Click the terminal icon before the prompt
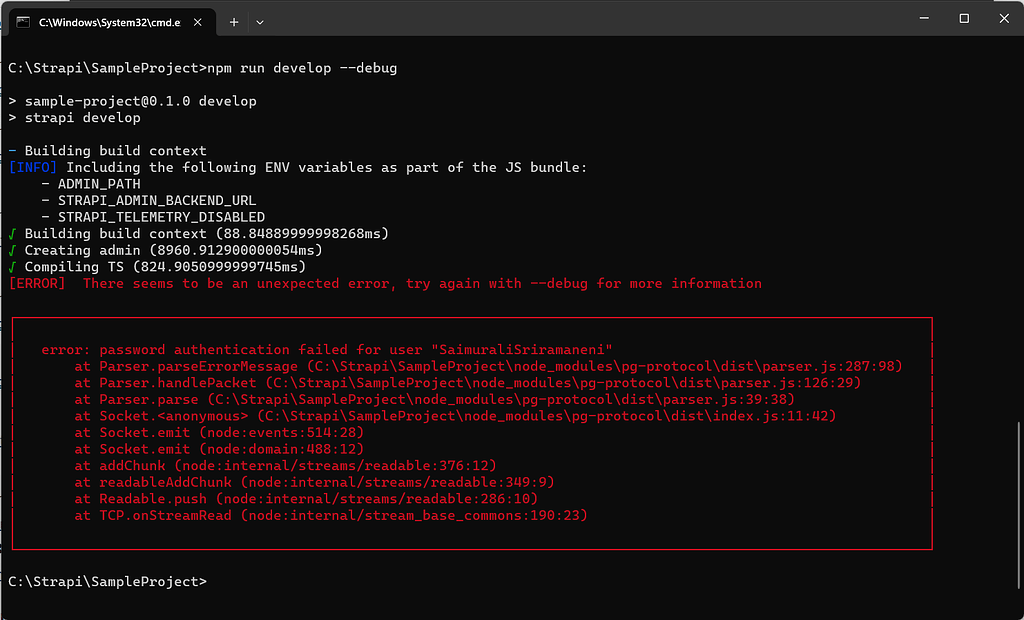This screenshot has width=1024, height=620. [x=21, y=19]
